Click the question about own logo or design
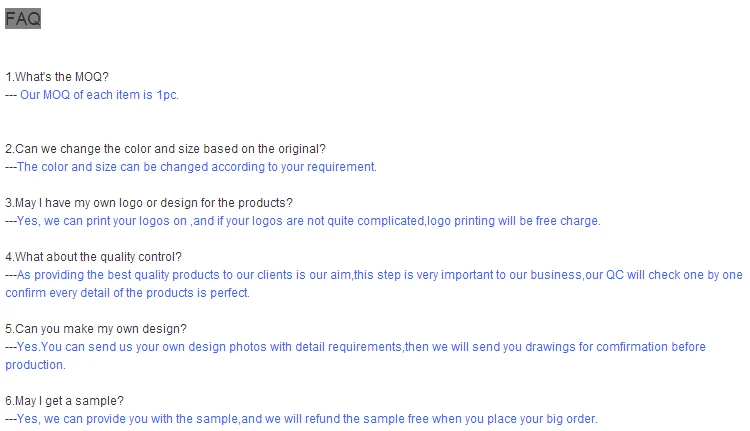750x431 pixels. 149,203
